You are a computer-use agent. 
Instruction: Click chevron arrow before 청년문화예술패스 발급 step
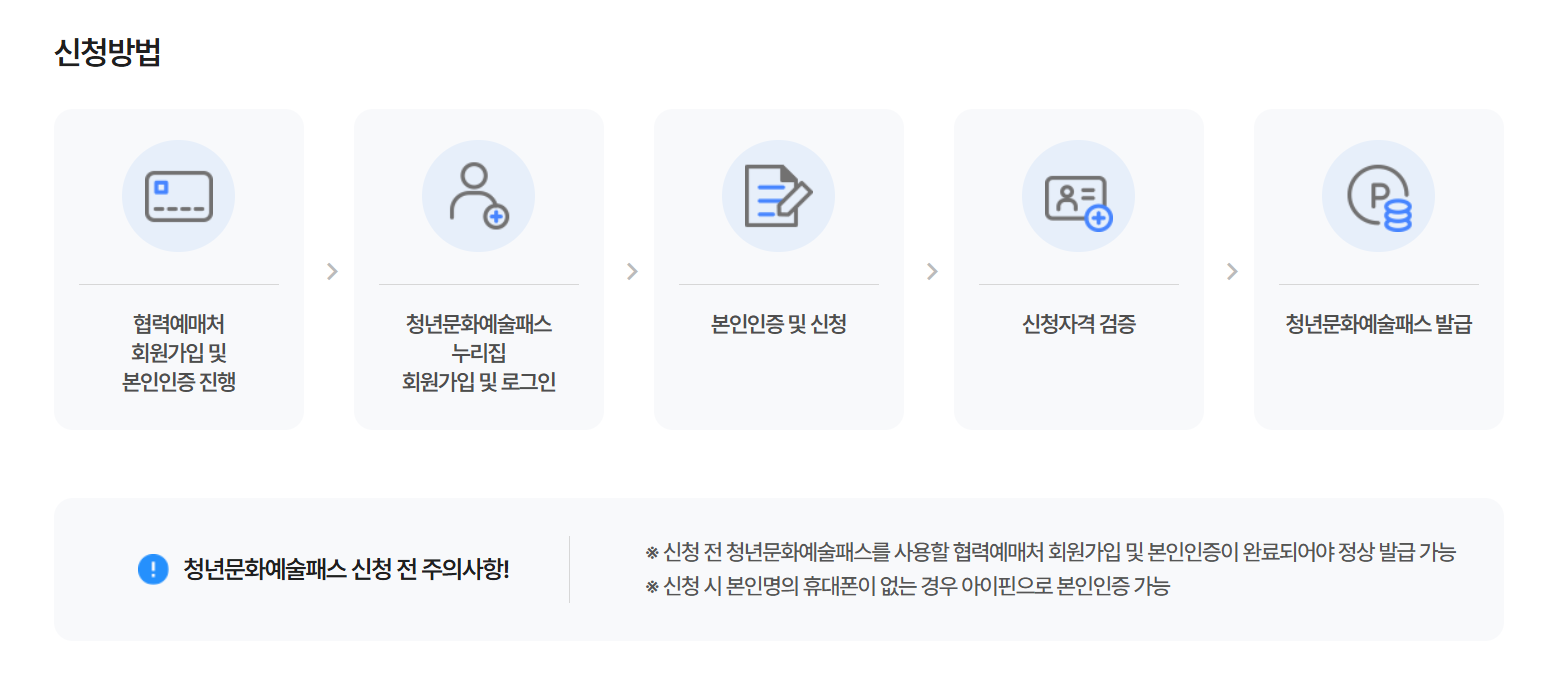pos(1232,271)
